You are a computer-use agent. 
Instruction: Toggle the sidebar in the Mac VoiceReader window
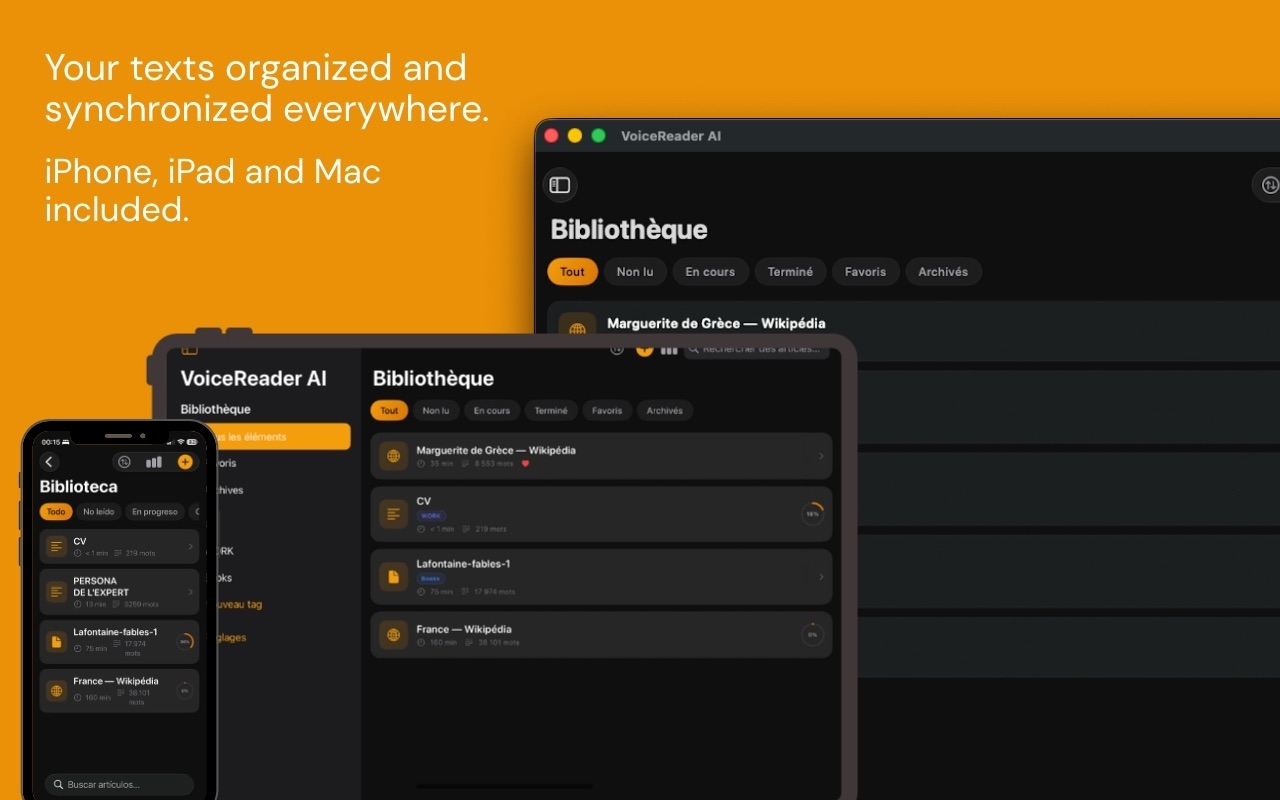click(560, 185)
